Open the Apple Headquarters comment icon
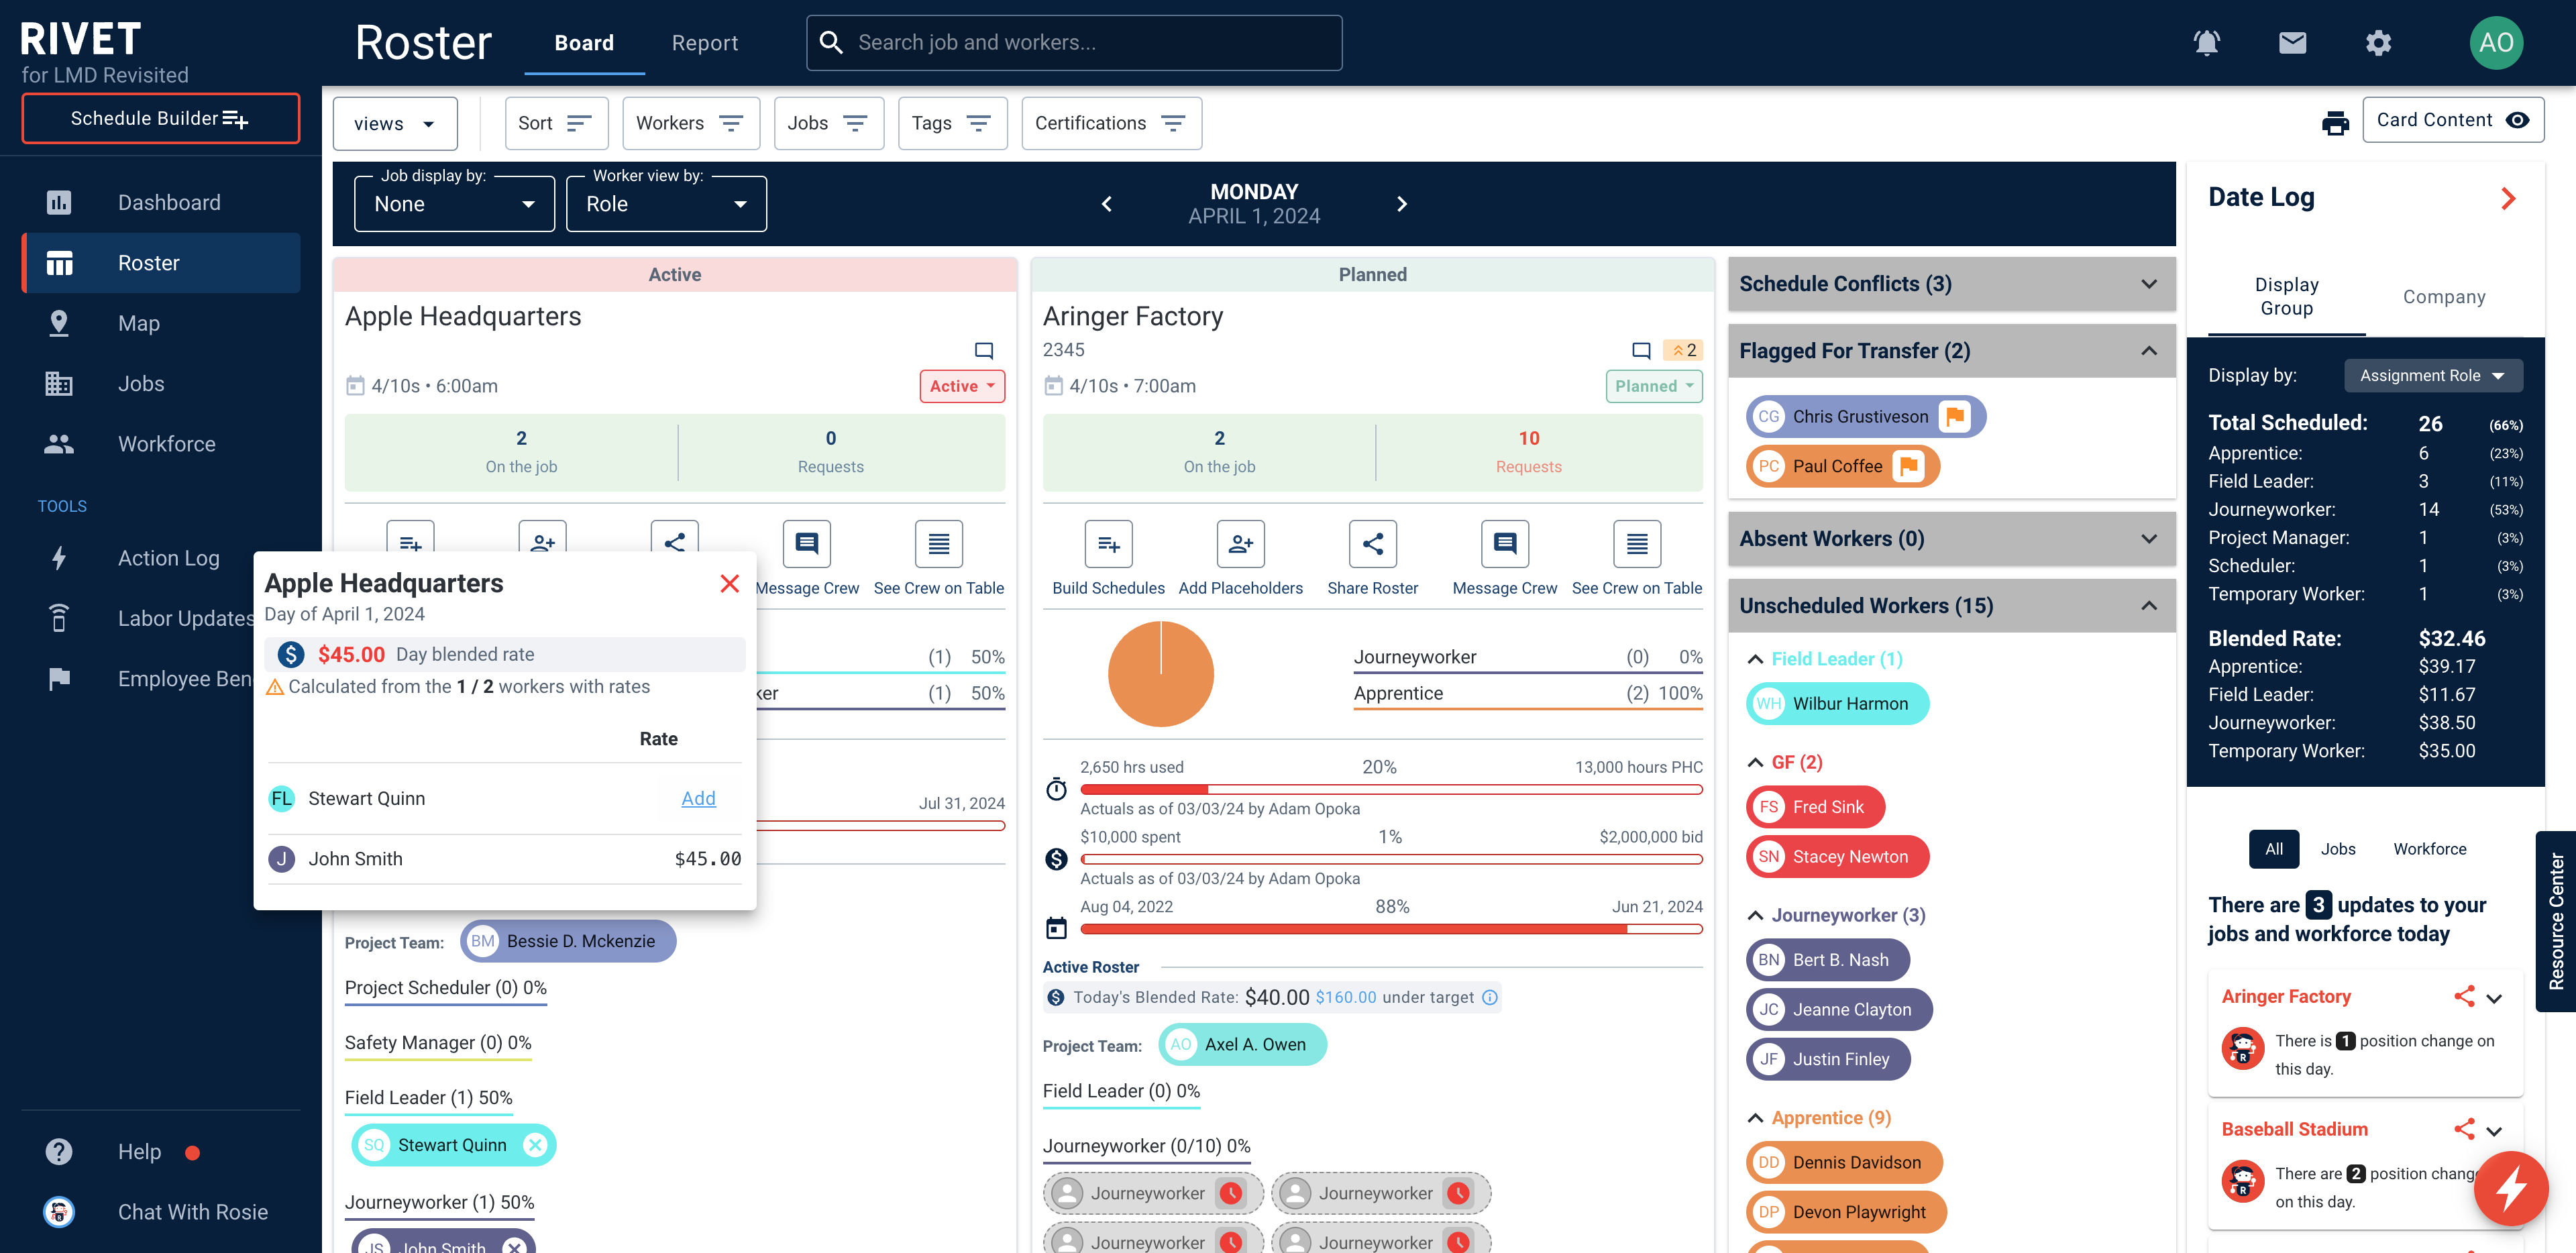The width and height of the screenshot is (2576, 1253). [984, 350]
